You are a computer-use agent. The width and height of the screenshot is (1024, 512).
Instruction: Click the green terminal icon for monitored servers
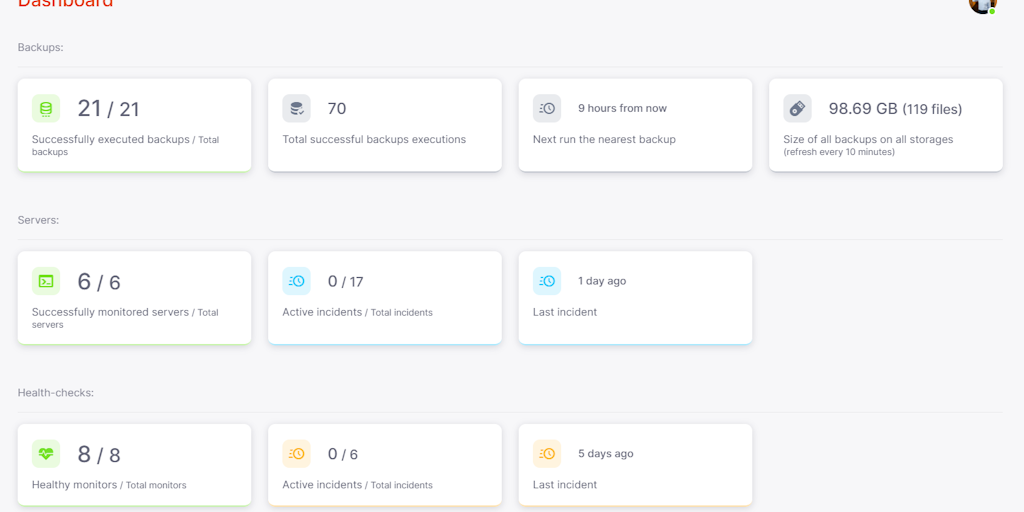click(46, 281)
